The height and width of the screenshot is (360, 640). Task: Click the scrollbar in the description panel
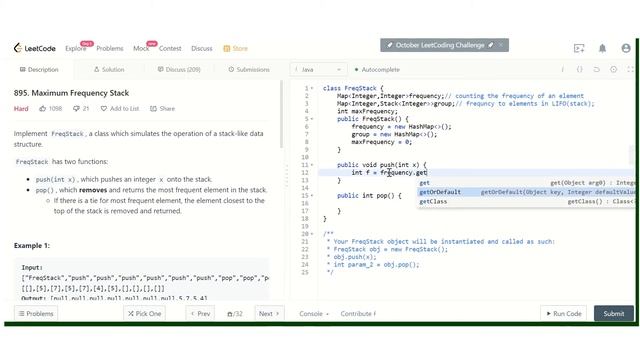point(281,114)
